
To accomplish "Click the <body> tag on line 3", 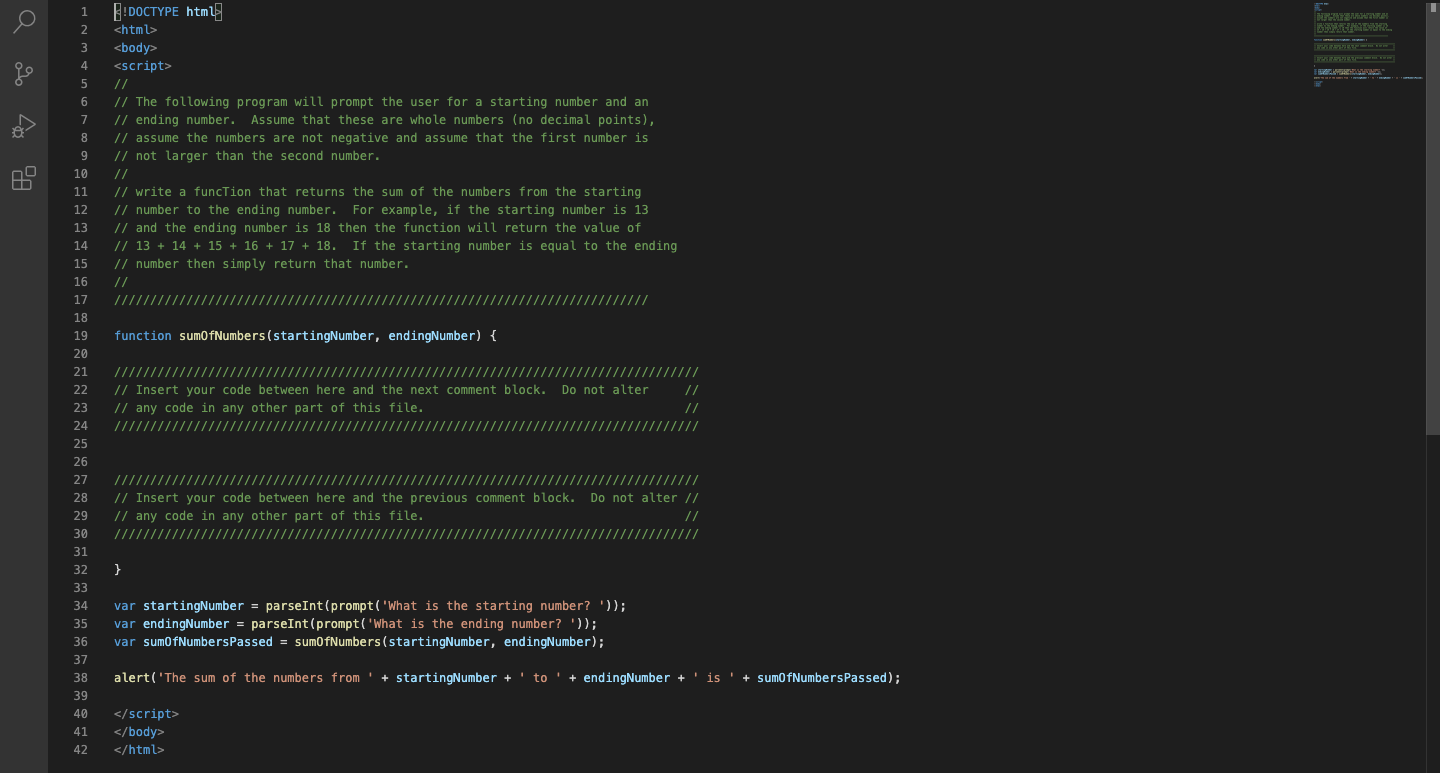I will 134,47.
